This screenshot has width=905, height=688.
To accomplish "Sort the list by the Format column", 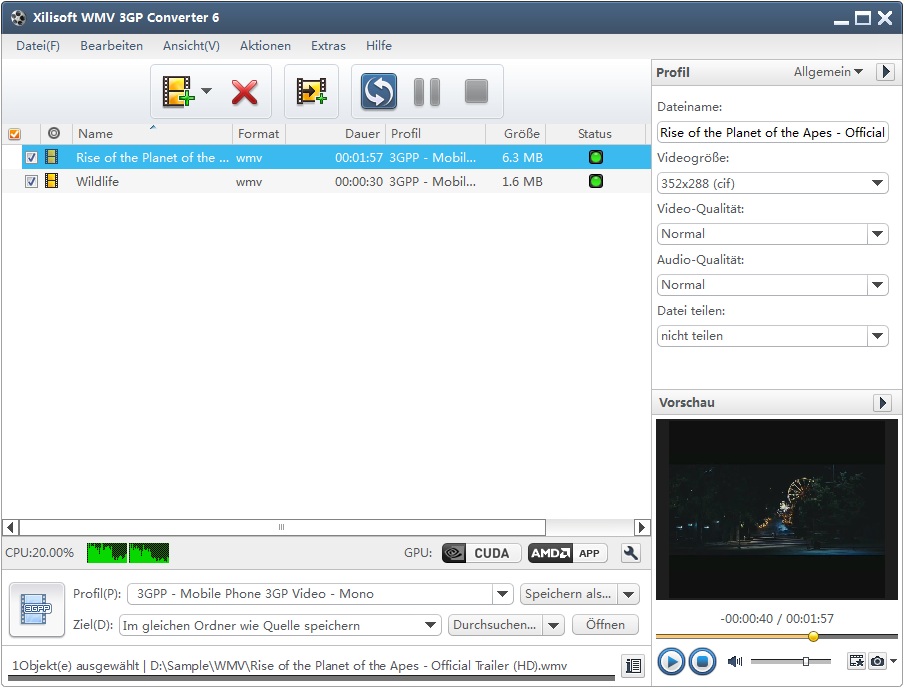I will click(259, 134).
